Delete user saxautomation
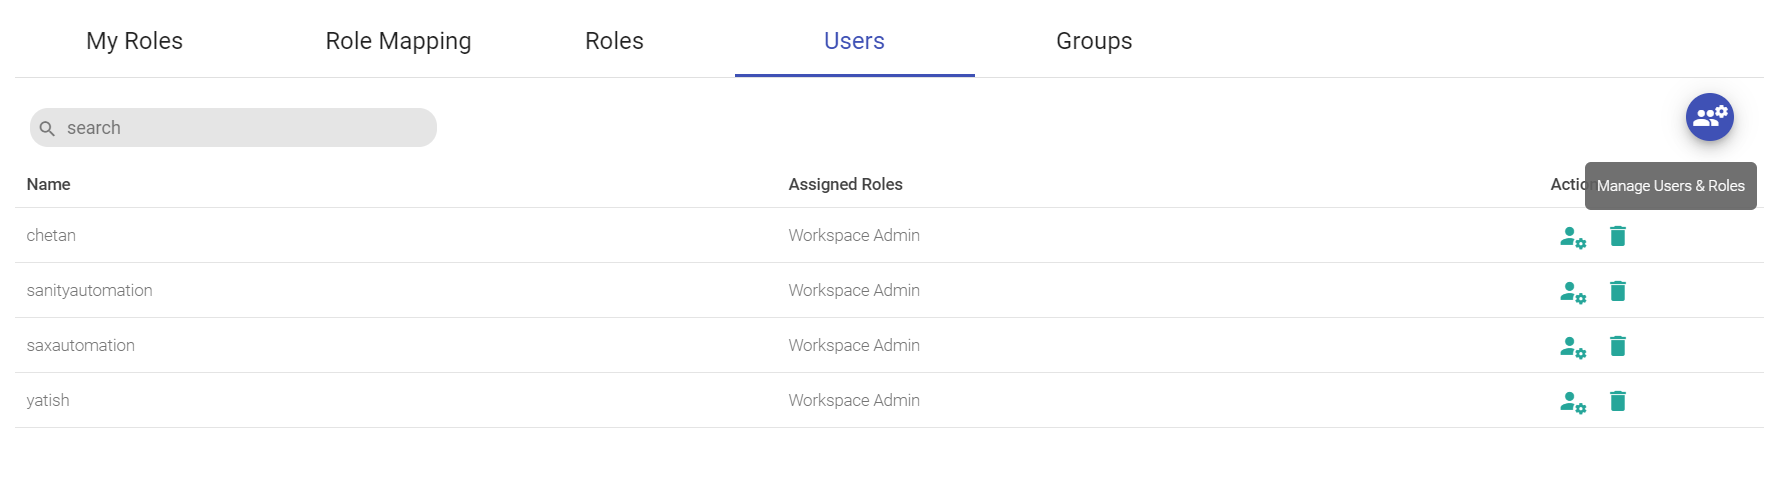 tap(1618, 346)
